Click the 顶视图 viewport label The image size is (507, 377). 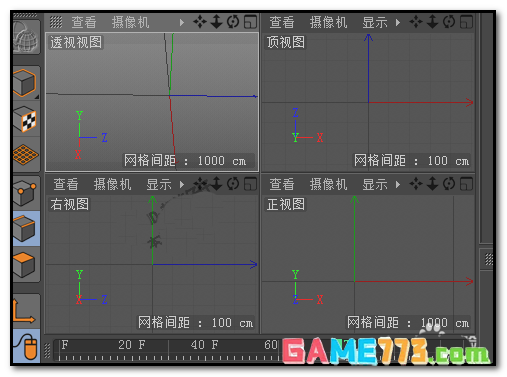click(x=286, y=42)
